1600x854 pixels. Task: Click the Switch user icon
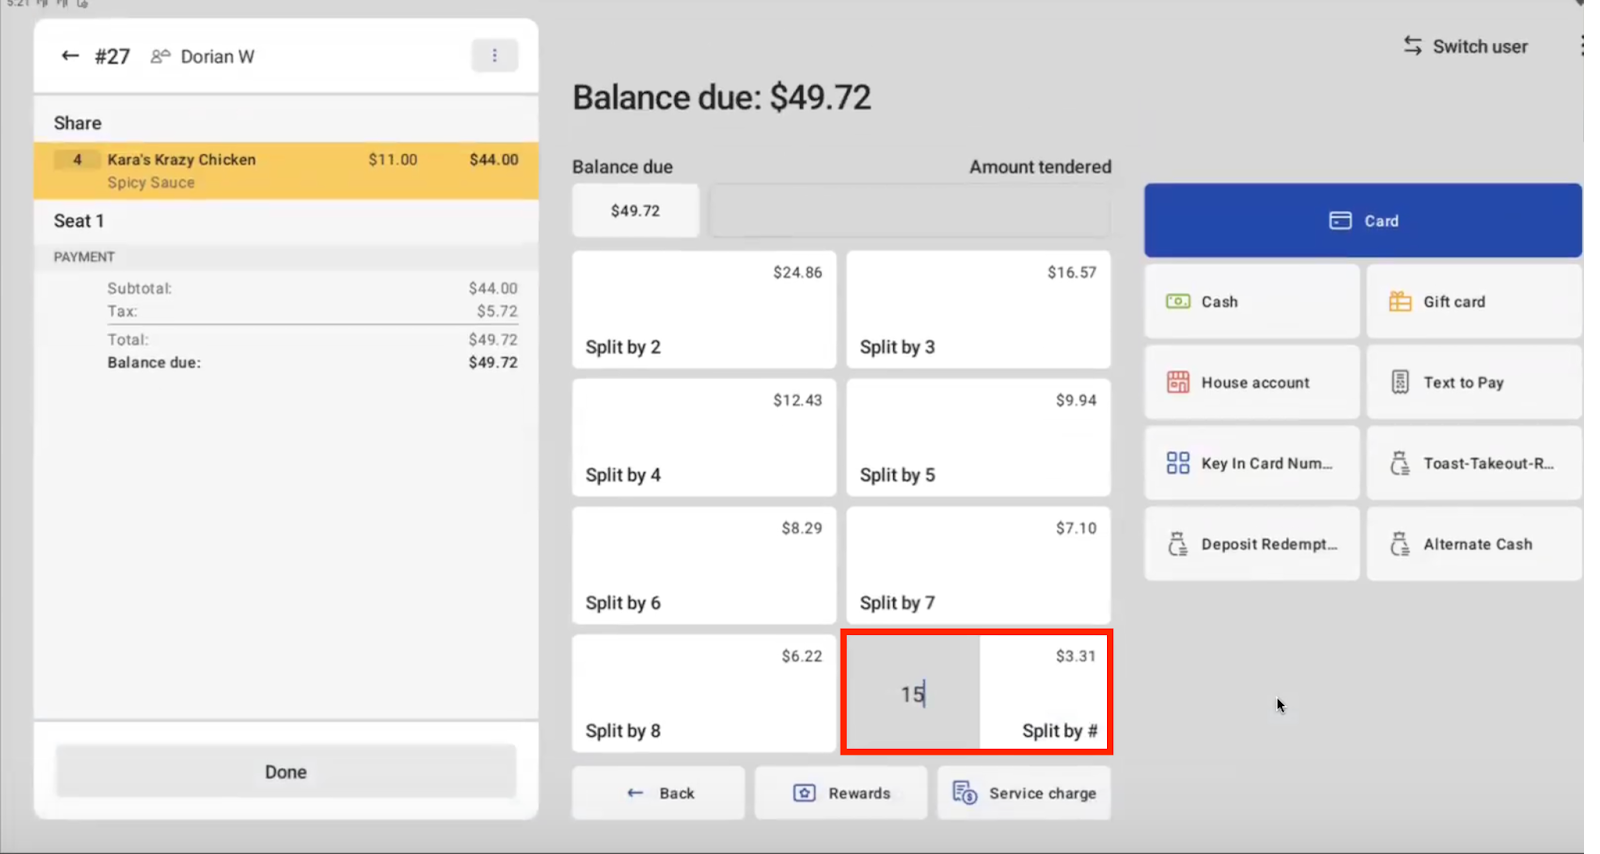tap(1412, 46)
